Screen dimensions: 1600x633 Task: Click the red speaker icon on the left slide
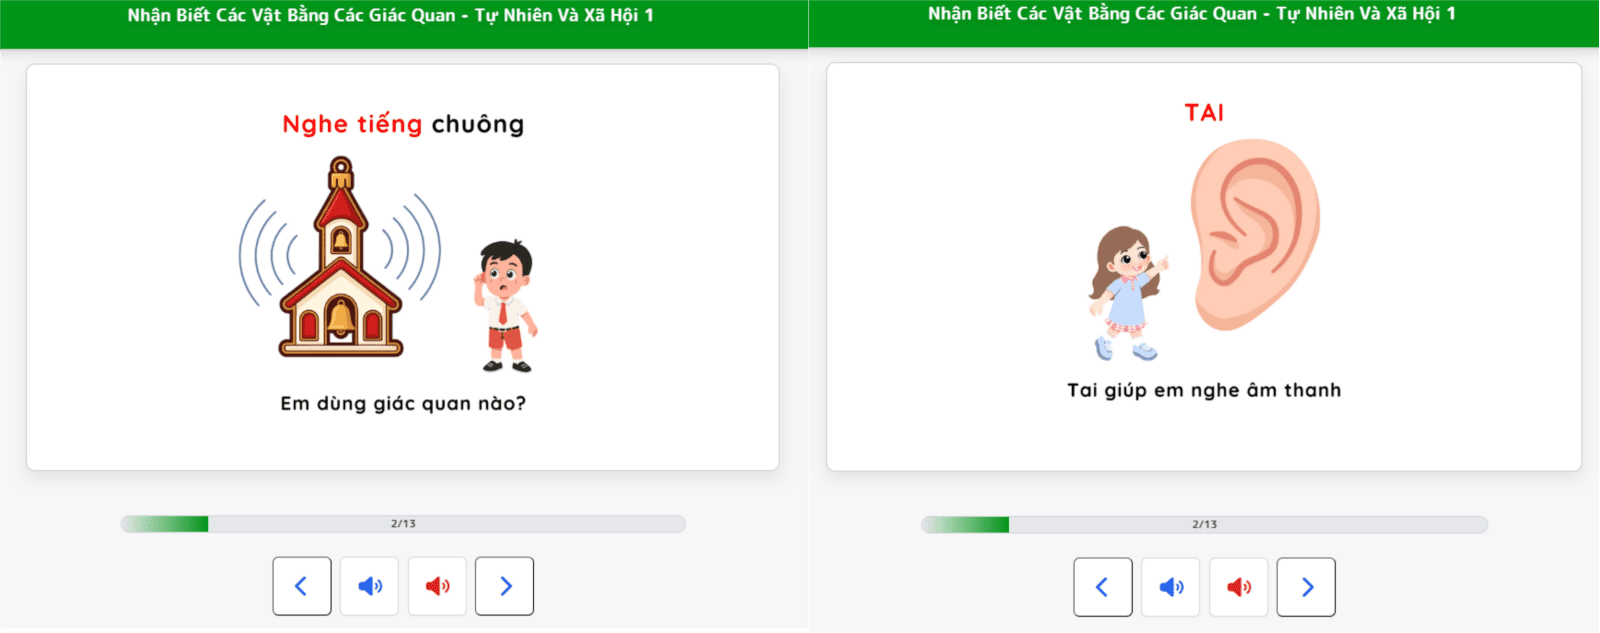(x=437, y=586)
